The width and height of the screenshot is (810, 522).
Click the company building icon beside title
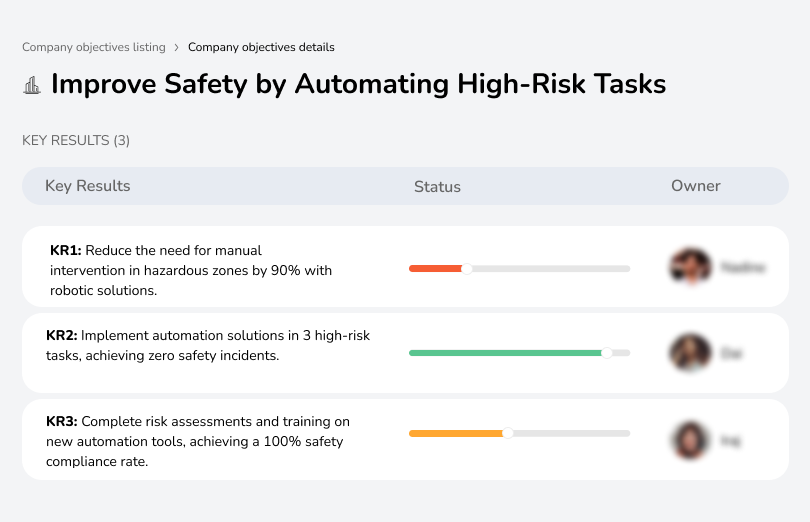coord(32,85)
